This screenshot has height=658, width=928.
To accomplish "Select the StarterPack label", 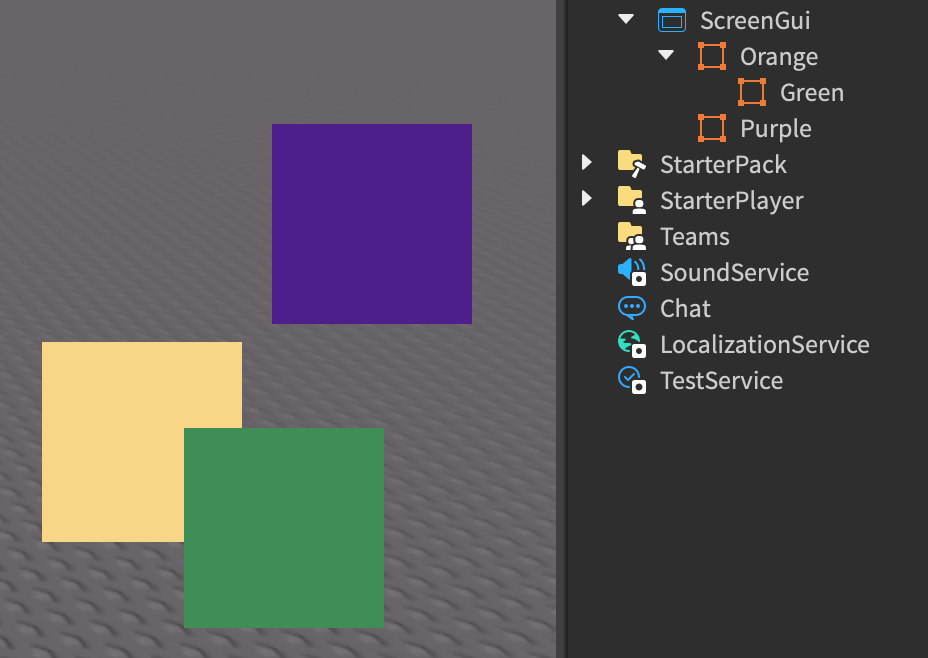I will (x=723, y=164).
